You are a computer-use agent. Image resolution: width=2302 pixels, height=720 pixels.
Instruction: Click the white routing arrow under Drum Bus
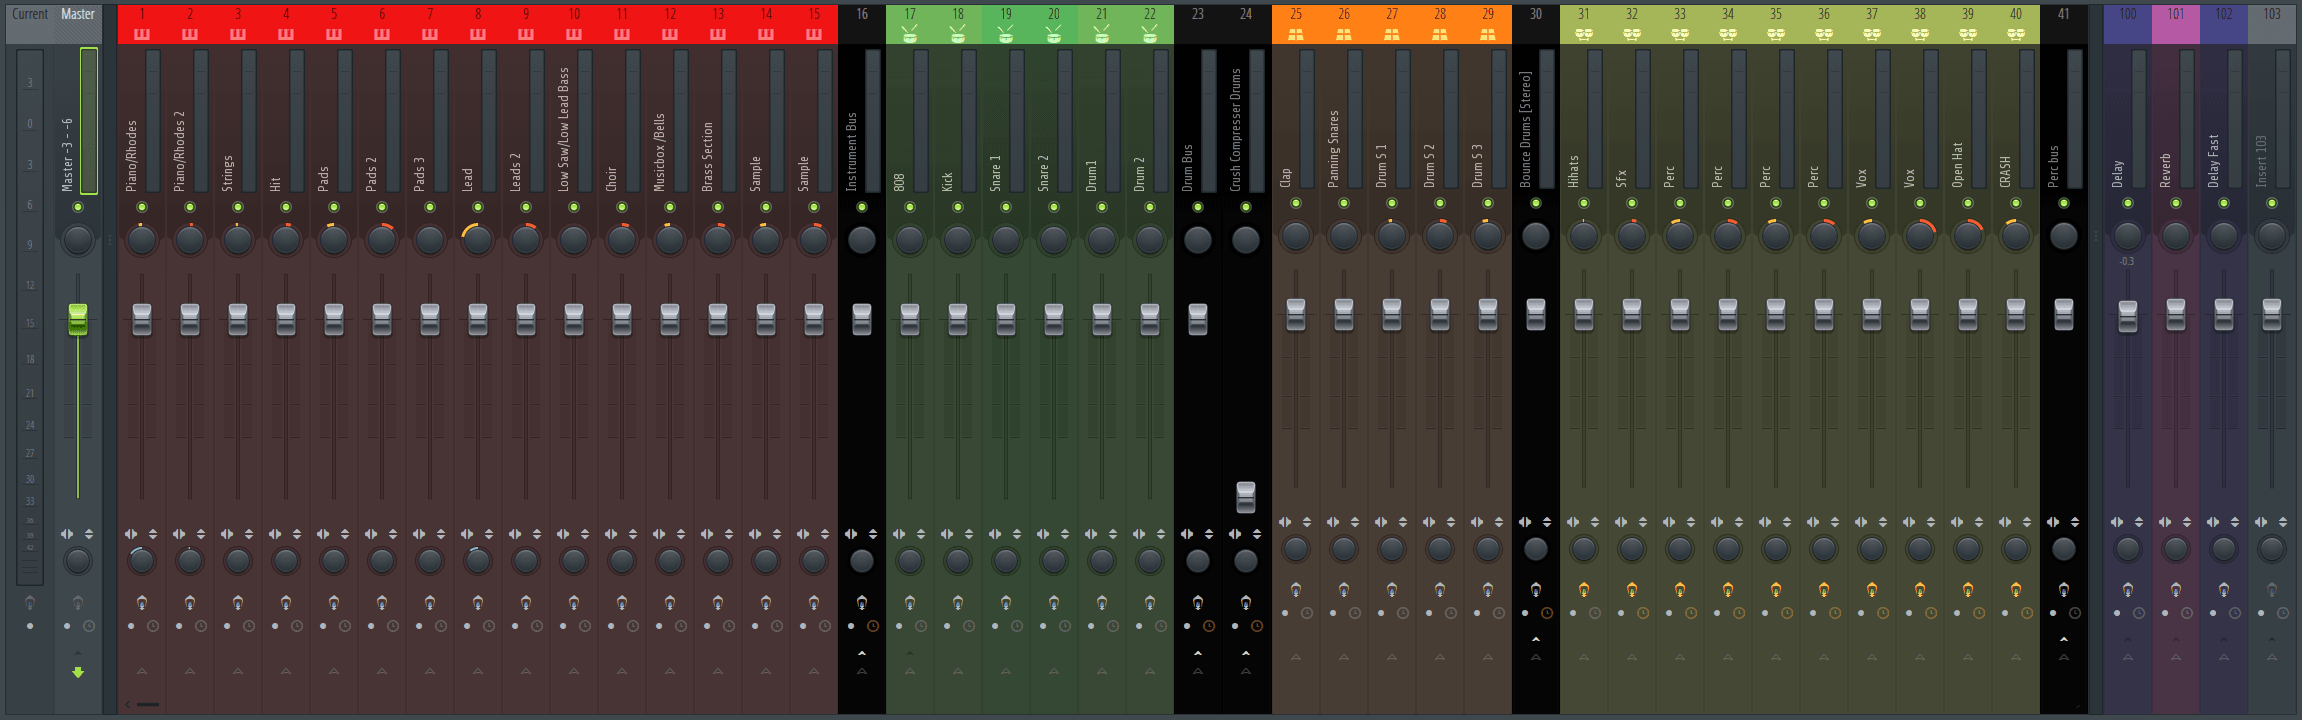pyautogui.click(x=1198, y=653)
